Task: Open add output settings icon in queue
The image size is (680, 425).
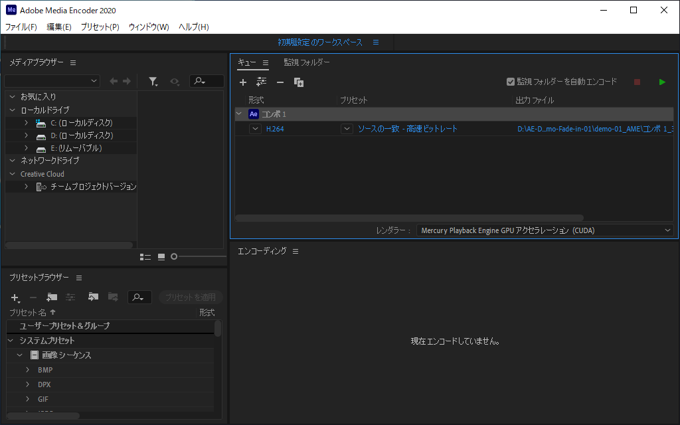Action: pyautogui.click(x=261, y=82)
